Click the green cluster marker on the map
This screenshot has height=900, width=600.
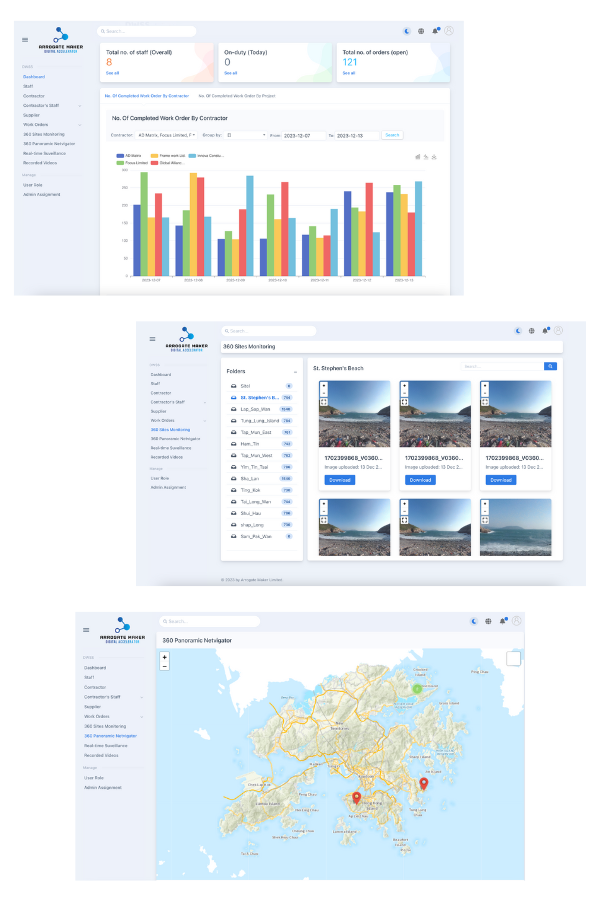(x=417, y=688)
